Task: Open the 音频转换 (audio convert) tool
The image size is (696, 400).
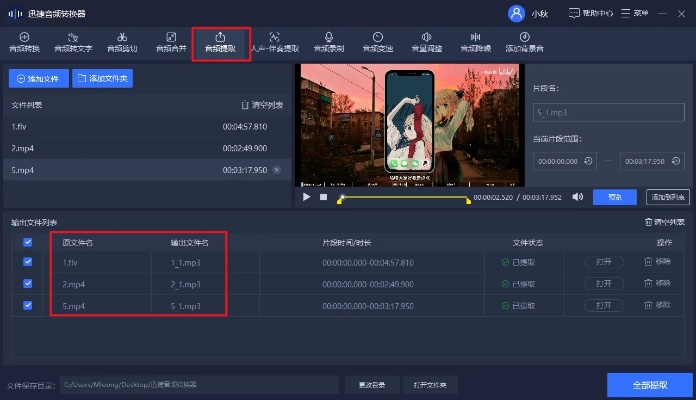Action: click(x=22, y=41)
